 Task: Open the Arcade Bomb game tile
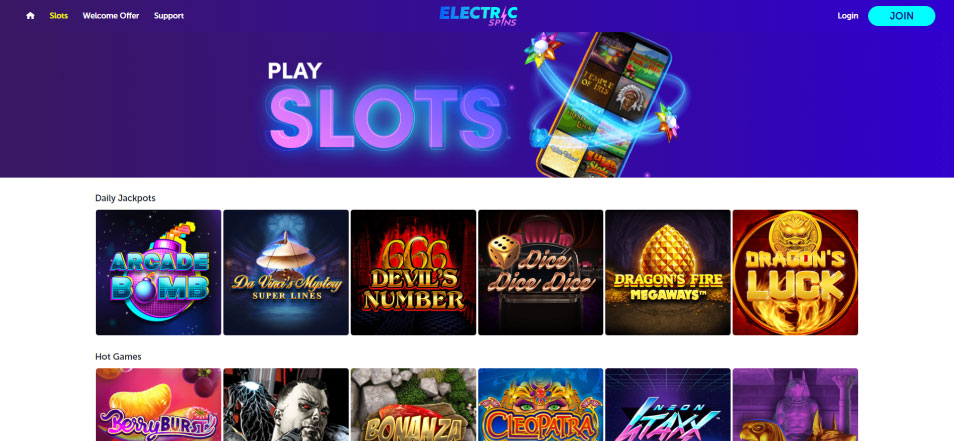click(158, 273)
